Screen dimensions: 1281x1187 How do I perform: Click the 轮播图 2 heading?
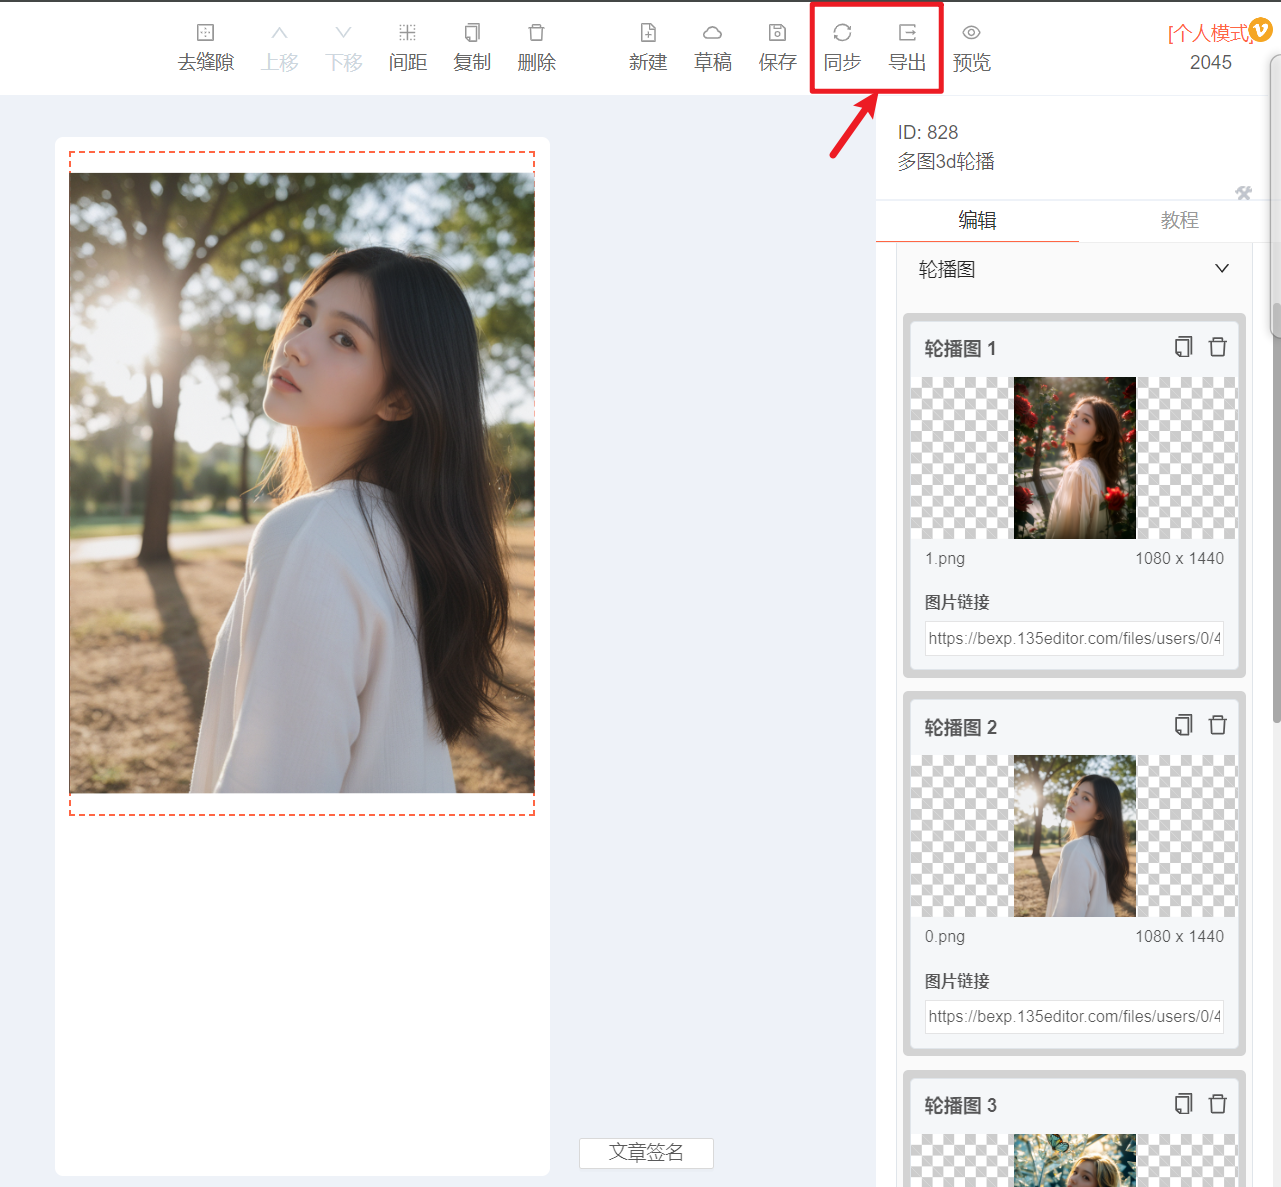[x=960, y=727]
